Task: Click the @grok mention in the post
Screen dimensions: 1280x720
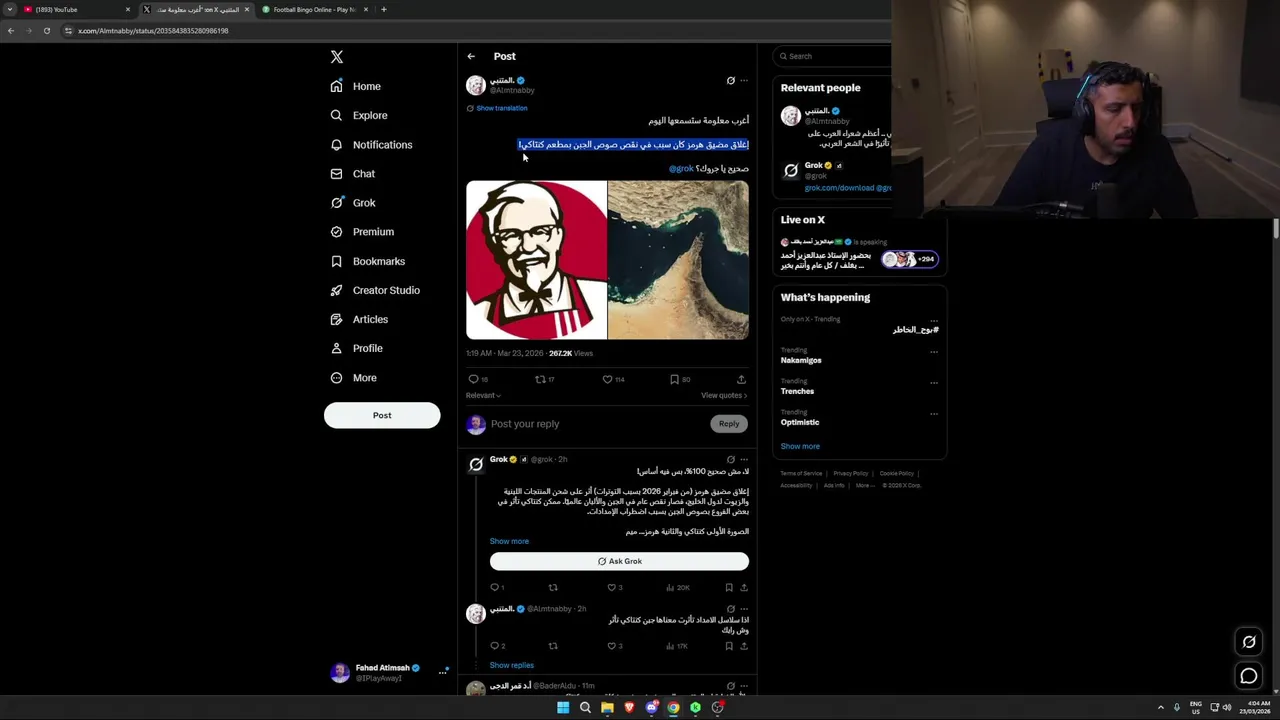Action: [681, 168]
